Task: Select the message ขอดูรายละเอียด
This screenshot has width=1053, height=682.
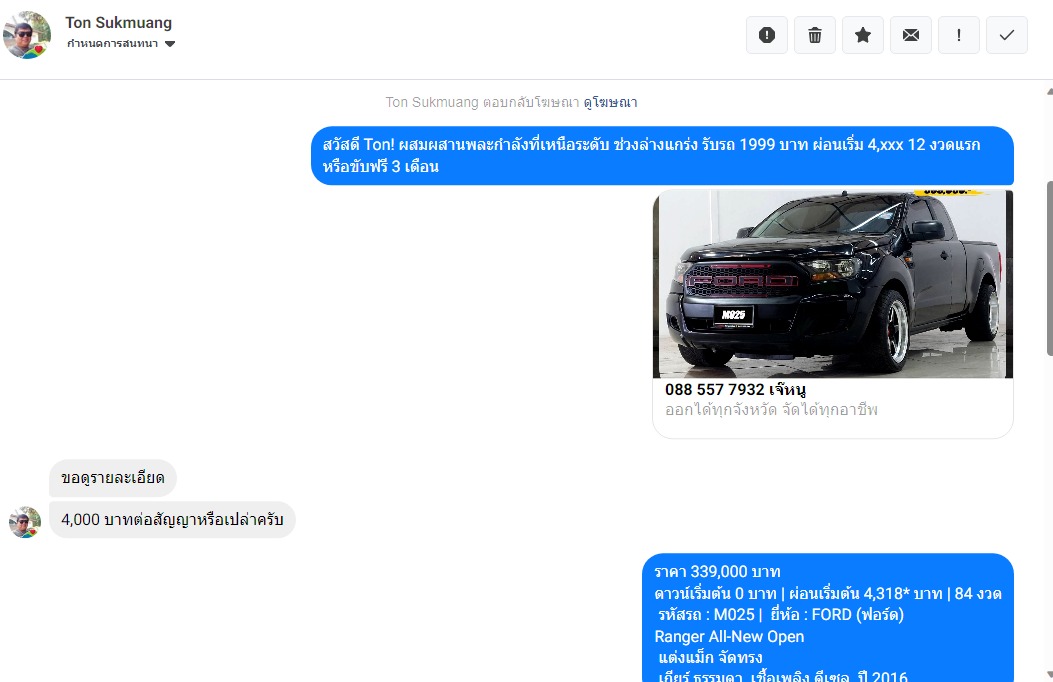Action: pos(113,478)
